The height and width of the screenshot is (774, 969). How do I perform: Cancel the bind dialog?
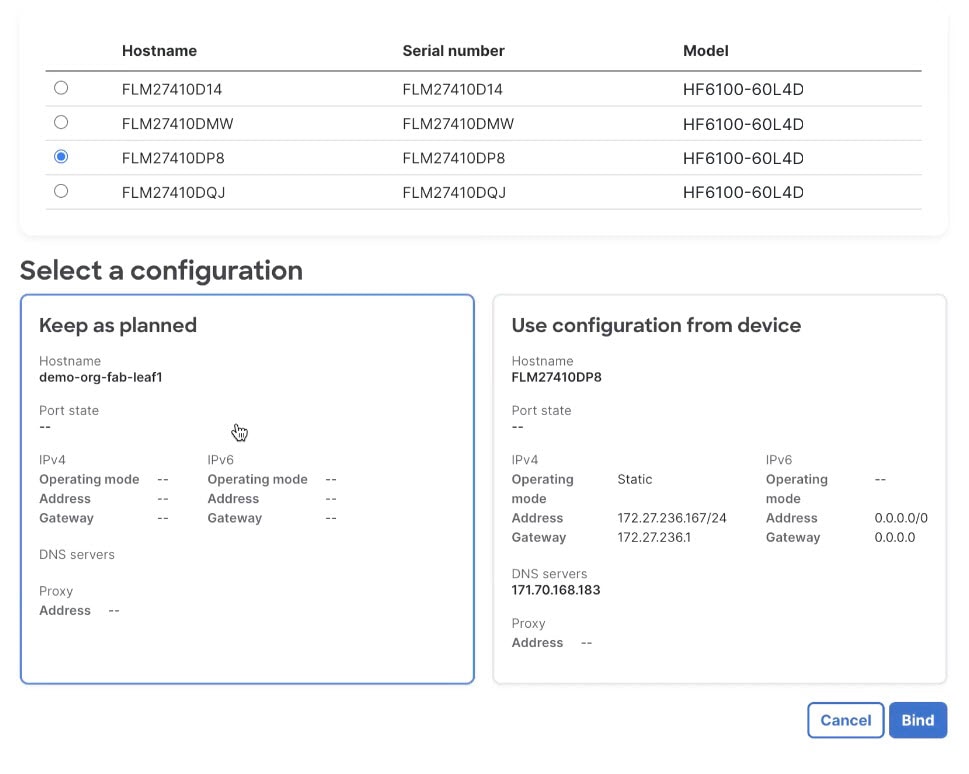(x=845, y=720)
